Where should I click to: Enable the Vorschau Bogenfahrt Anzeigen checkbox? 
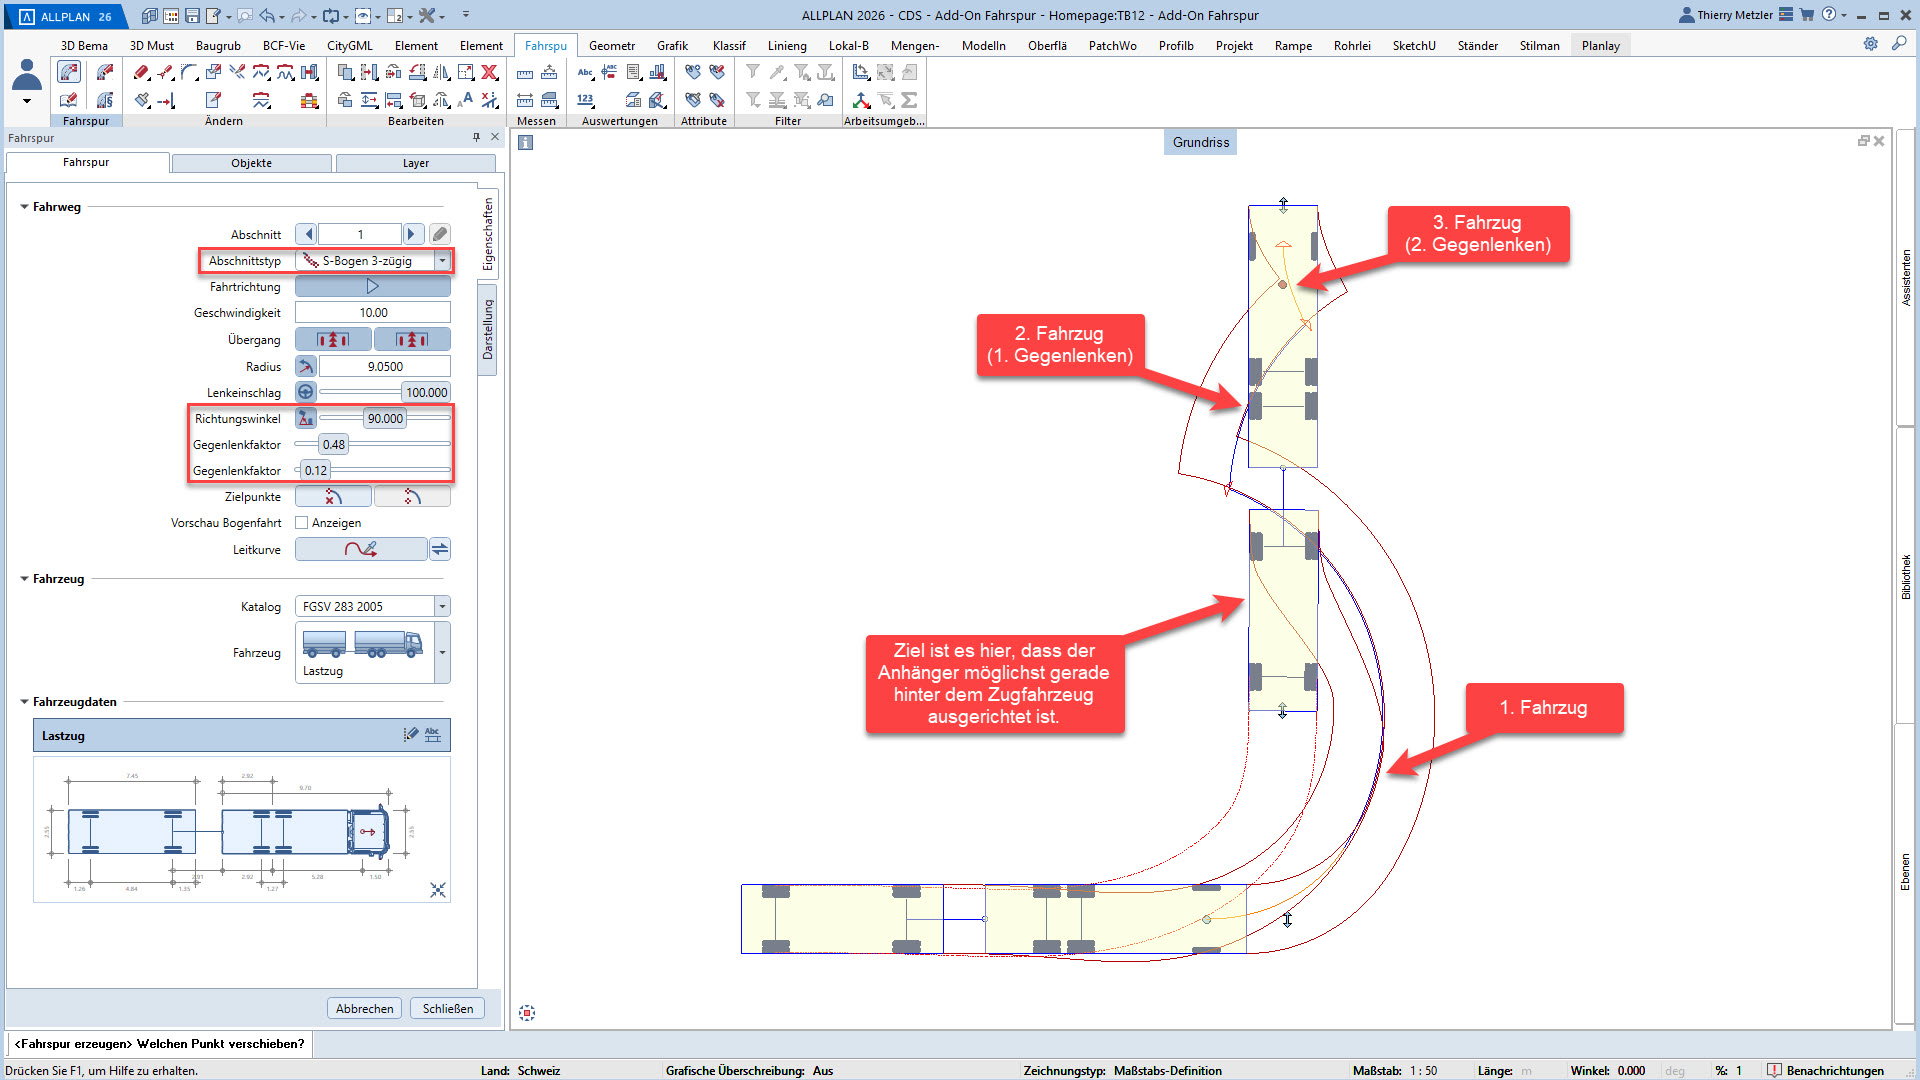pyautogui.click(x=302, y=523)
